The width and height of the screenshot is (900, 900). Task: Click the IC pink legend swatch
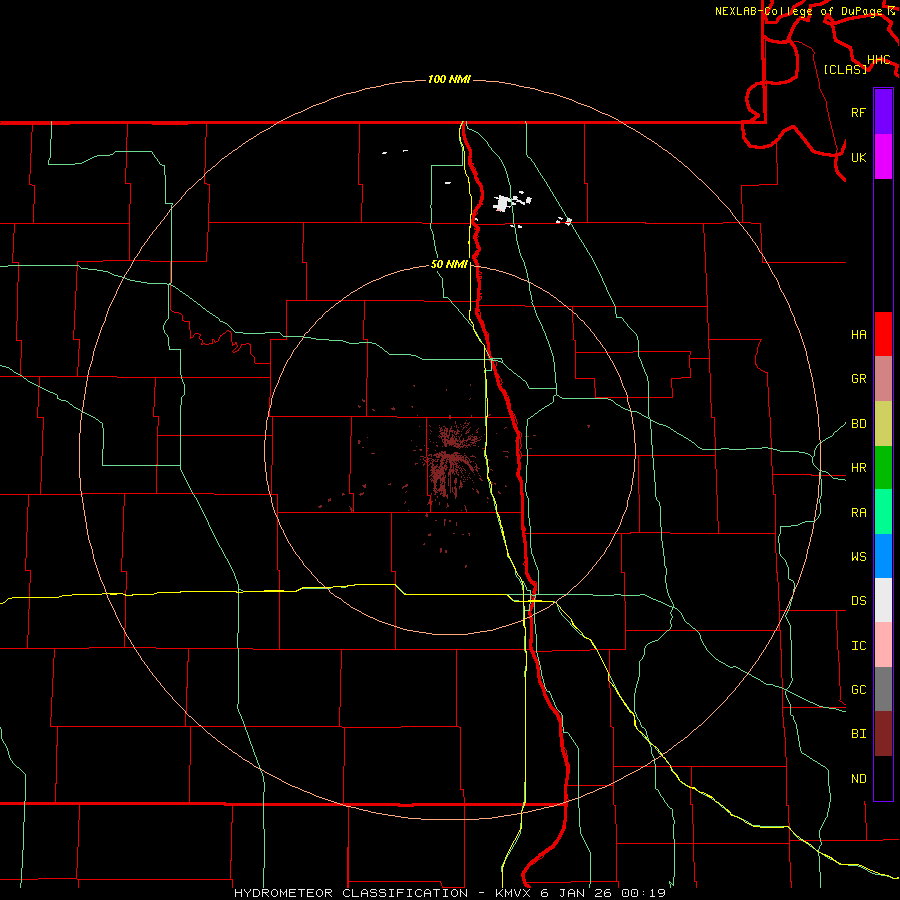tap(883, 645)
